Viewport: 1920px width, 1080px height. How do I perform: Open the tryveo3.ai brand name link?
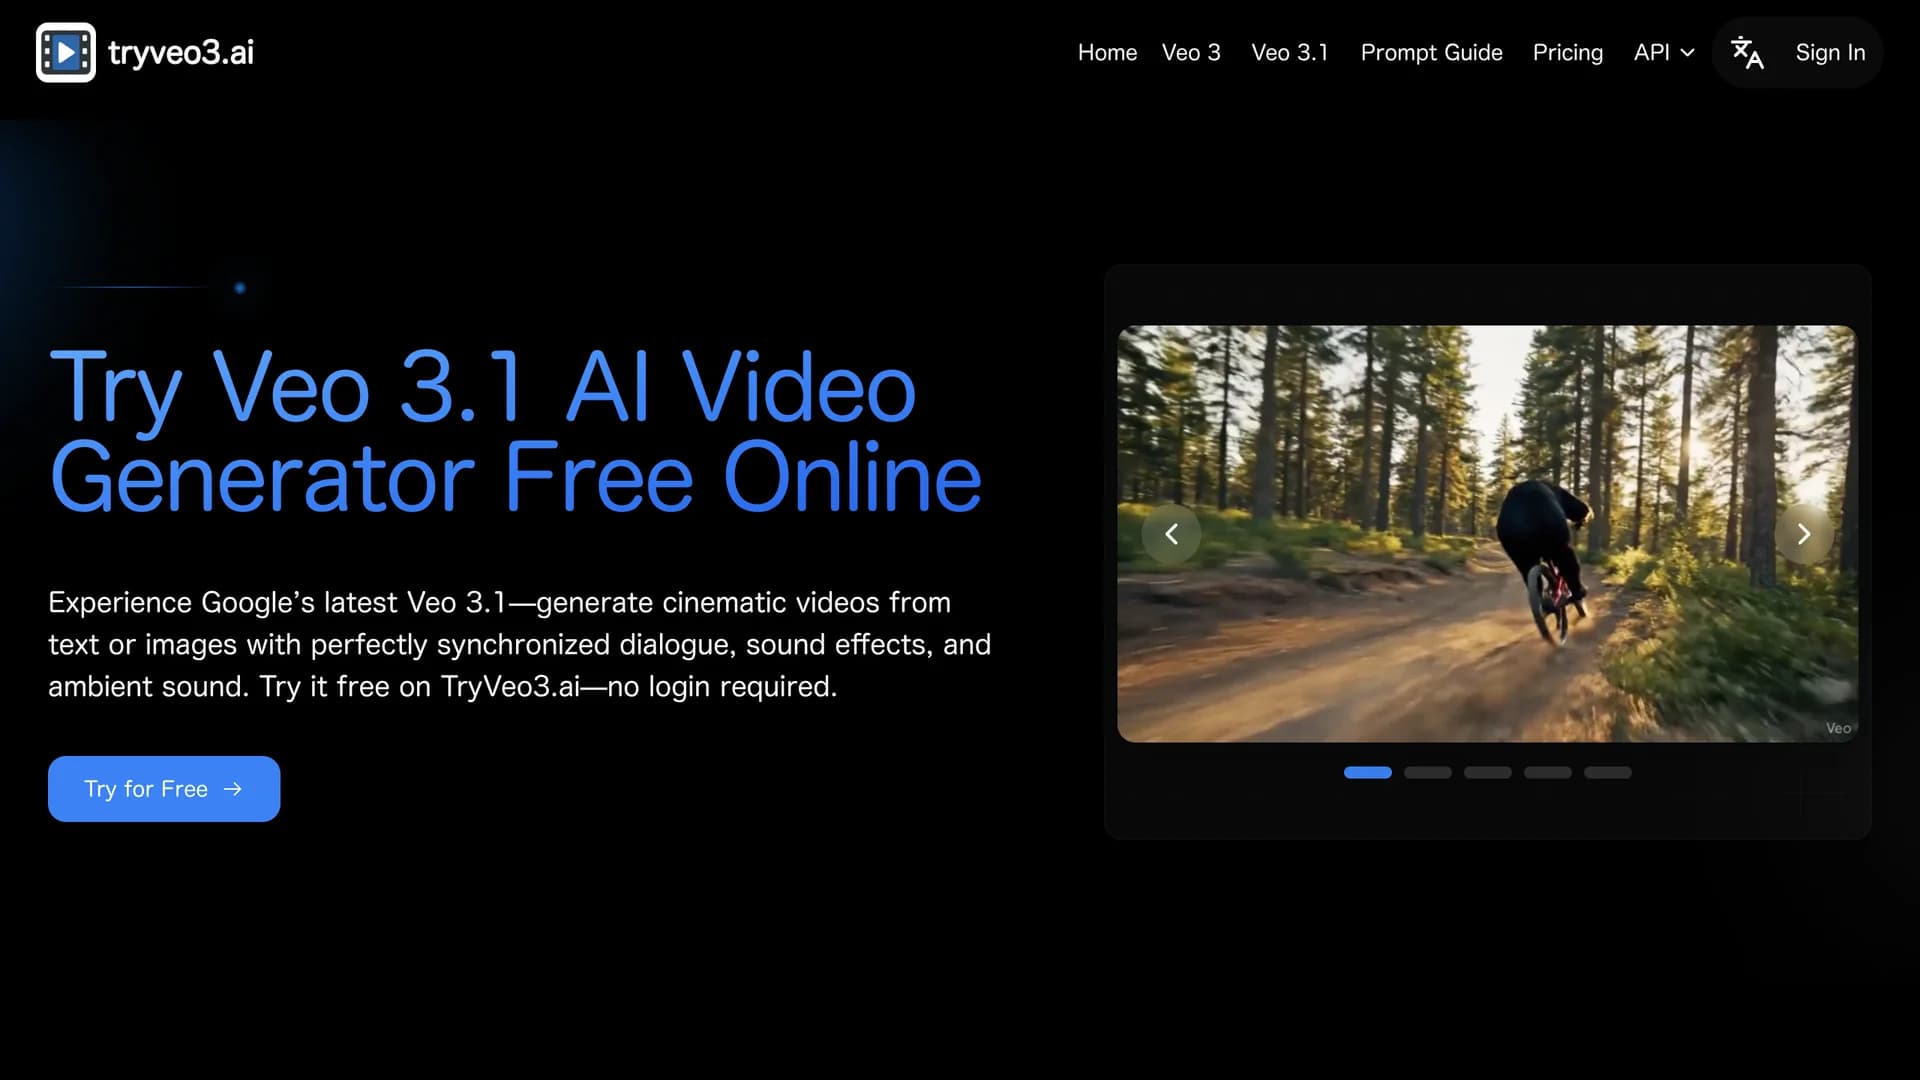point(181,52)
